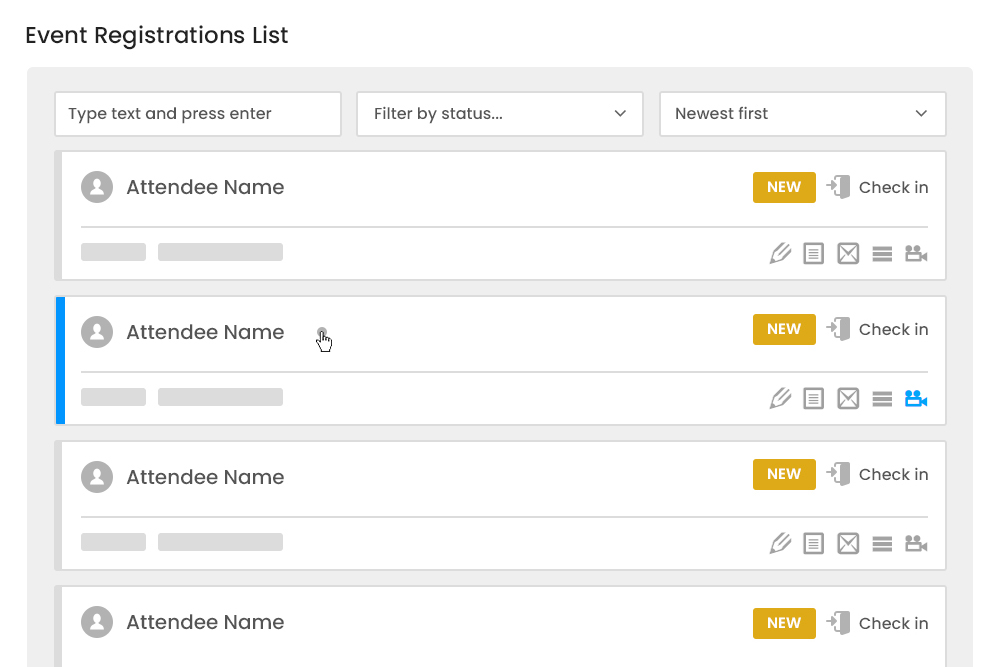Click the "Check in" button on first registration
The image size is (1000, 667).
tap(894, 187)
